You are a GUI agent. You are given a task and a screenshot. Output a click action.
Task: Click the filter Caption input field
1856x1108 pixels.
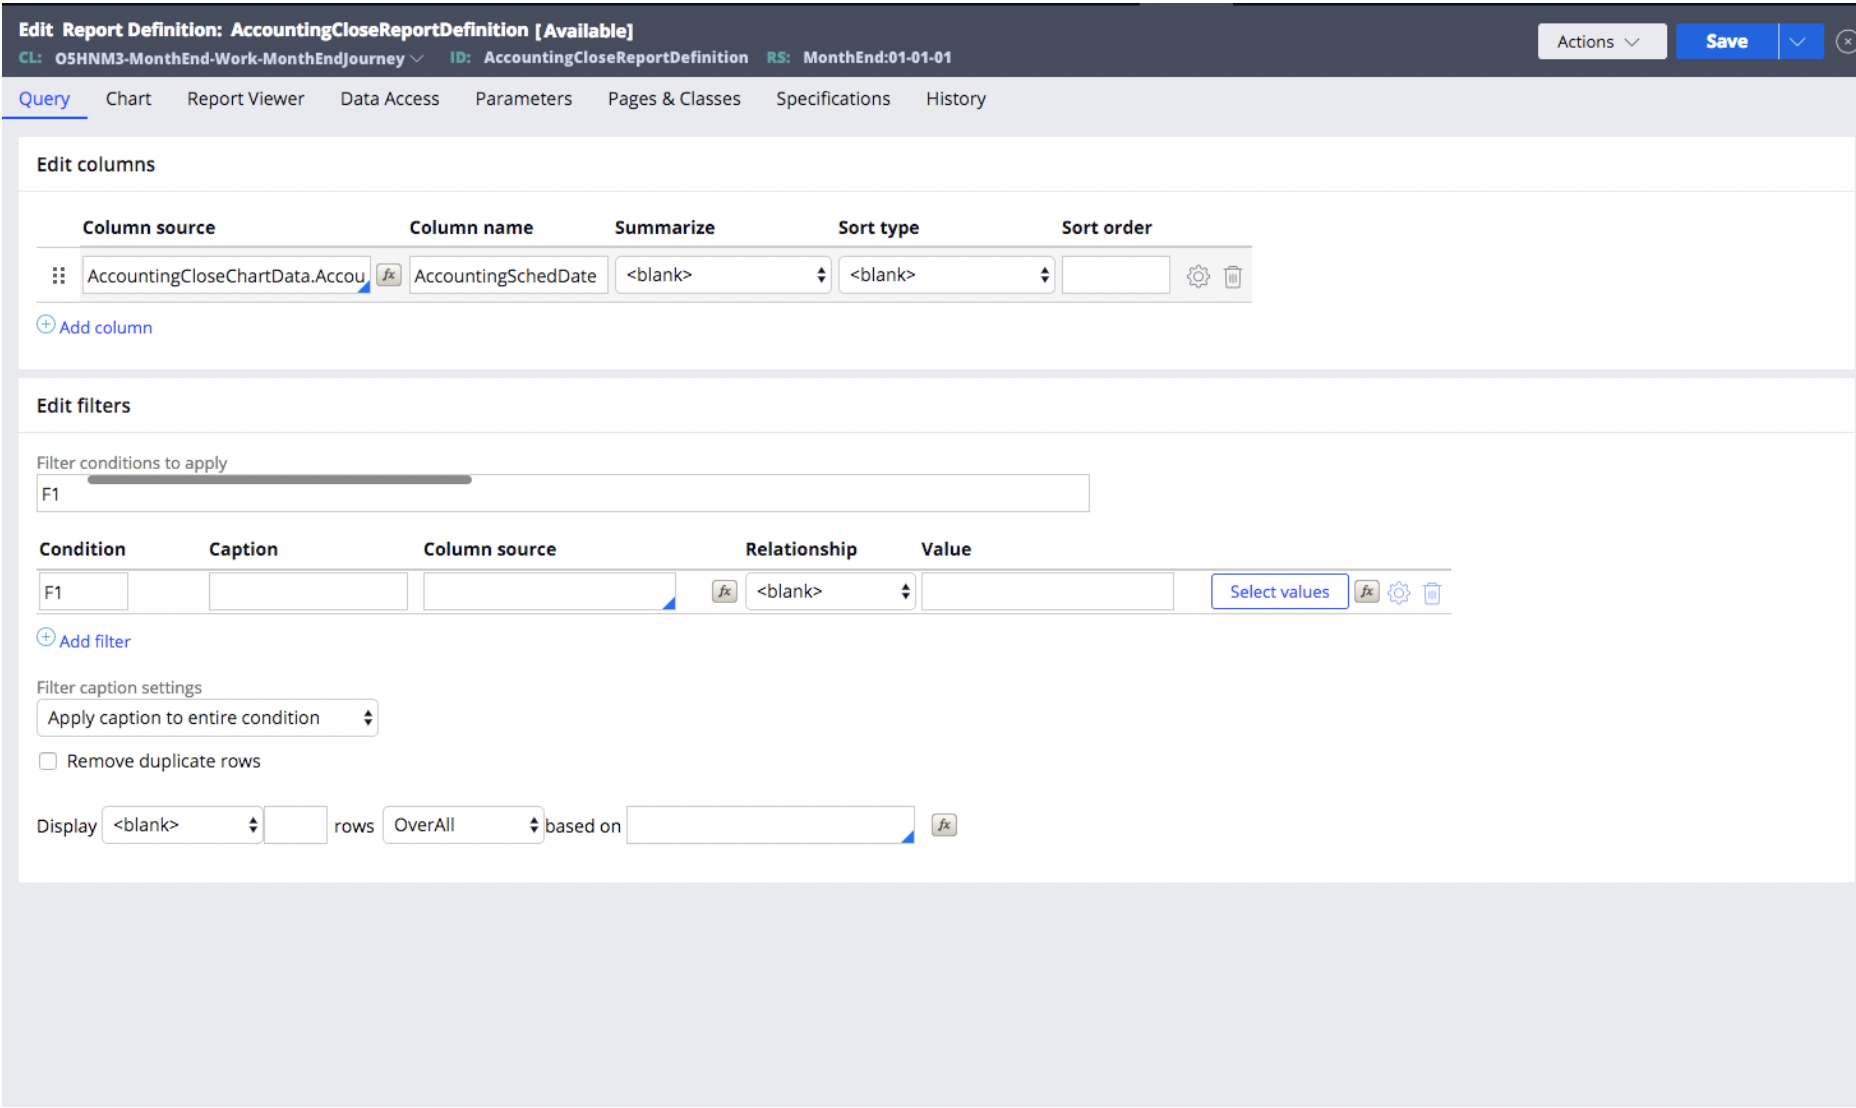[x=308, y=591]
